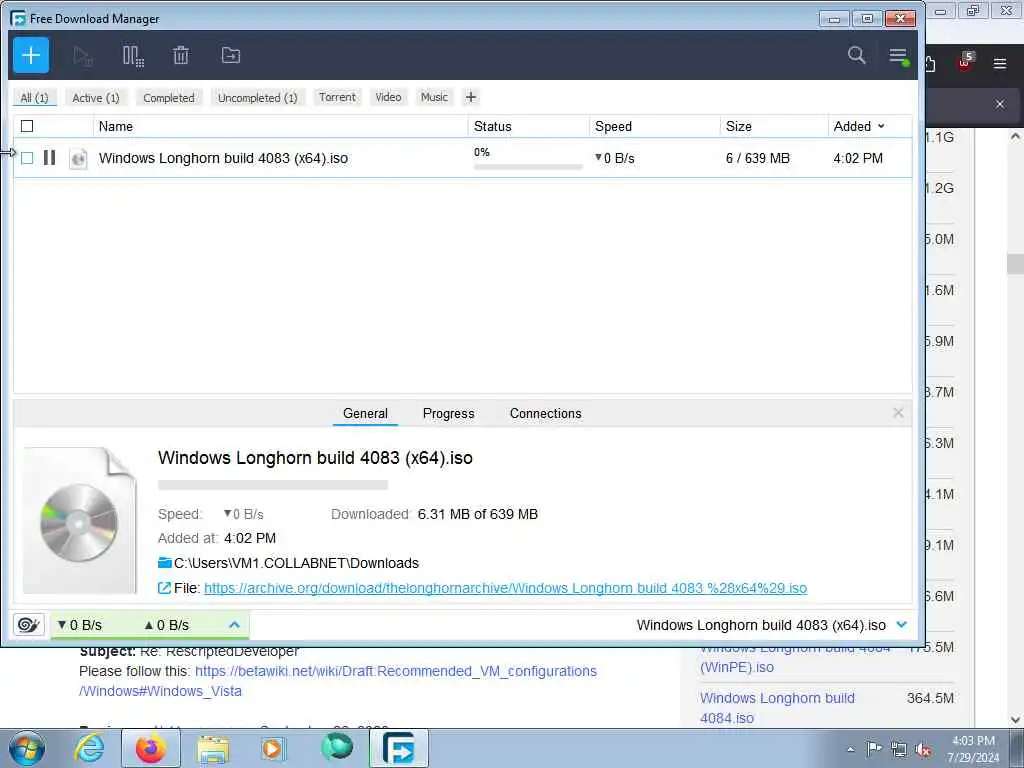Pause the Windows Longhorn build 4083 download
The image size is (1024, 768).
pos(50,157)
